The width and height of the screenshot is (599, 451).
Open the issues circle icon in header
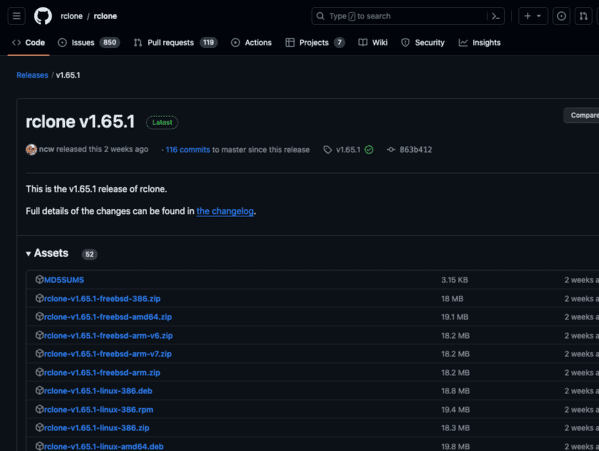click(561, 16)
